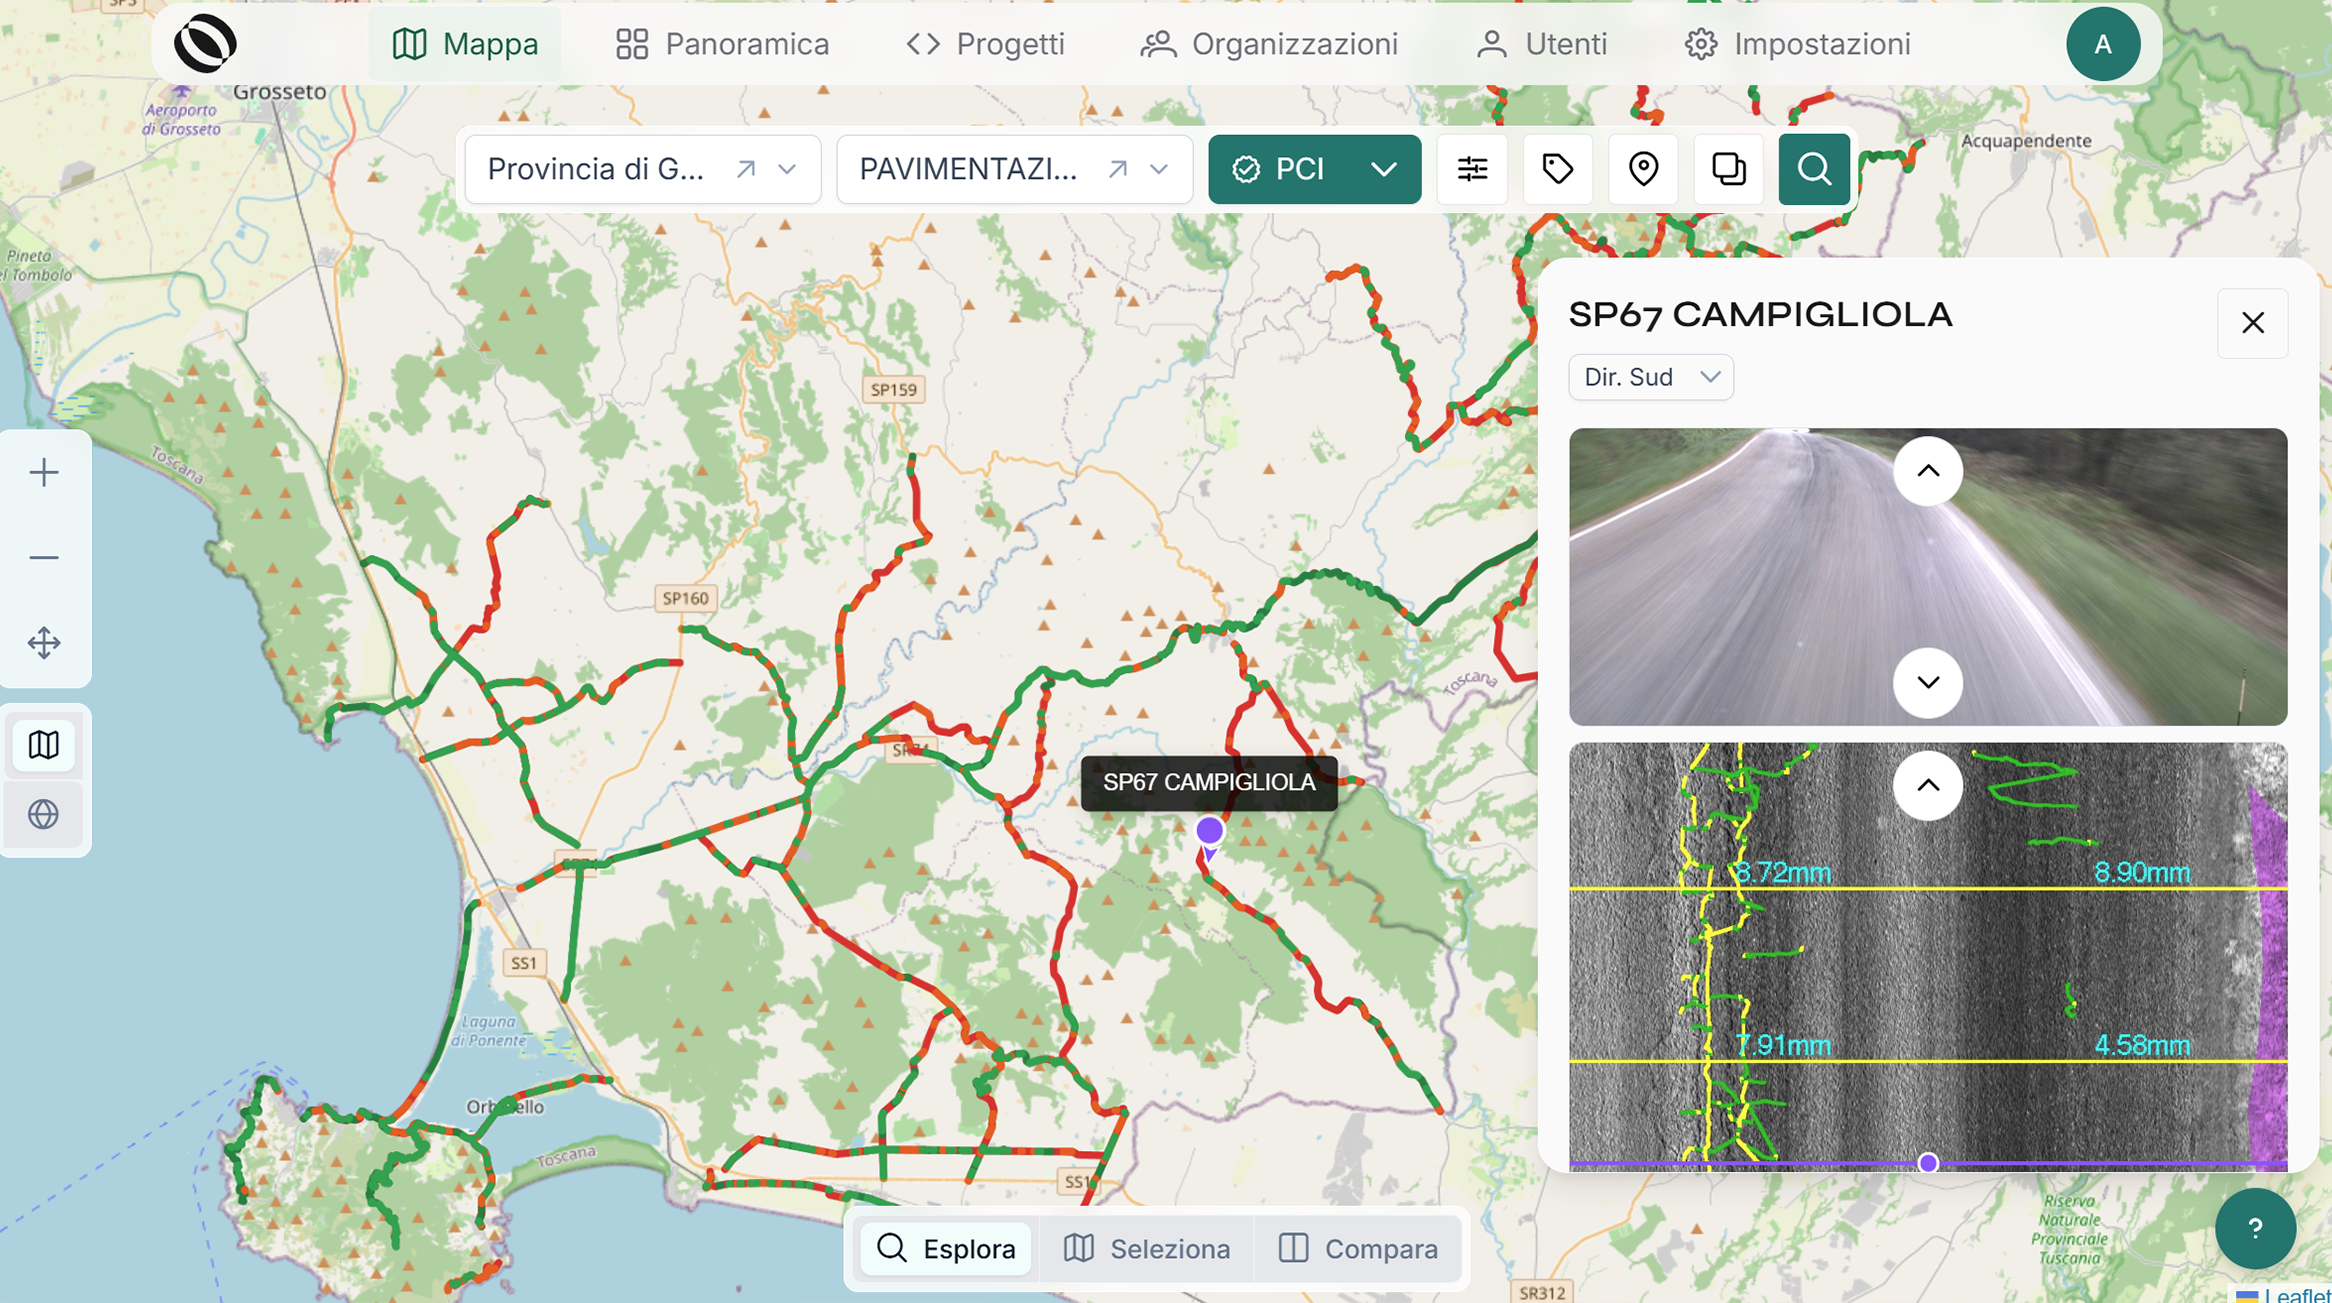Click the help question mark button

point(2255,1228)
